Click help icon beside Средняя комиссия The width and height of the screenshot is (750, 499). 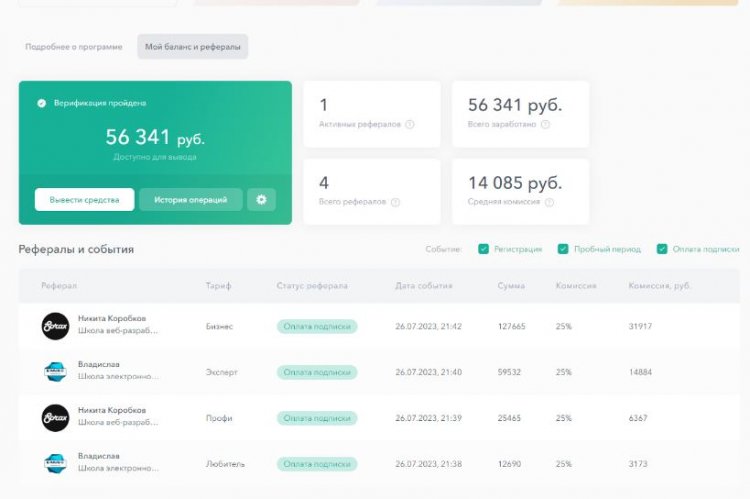coord(550,202)
